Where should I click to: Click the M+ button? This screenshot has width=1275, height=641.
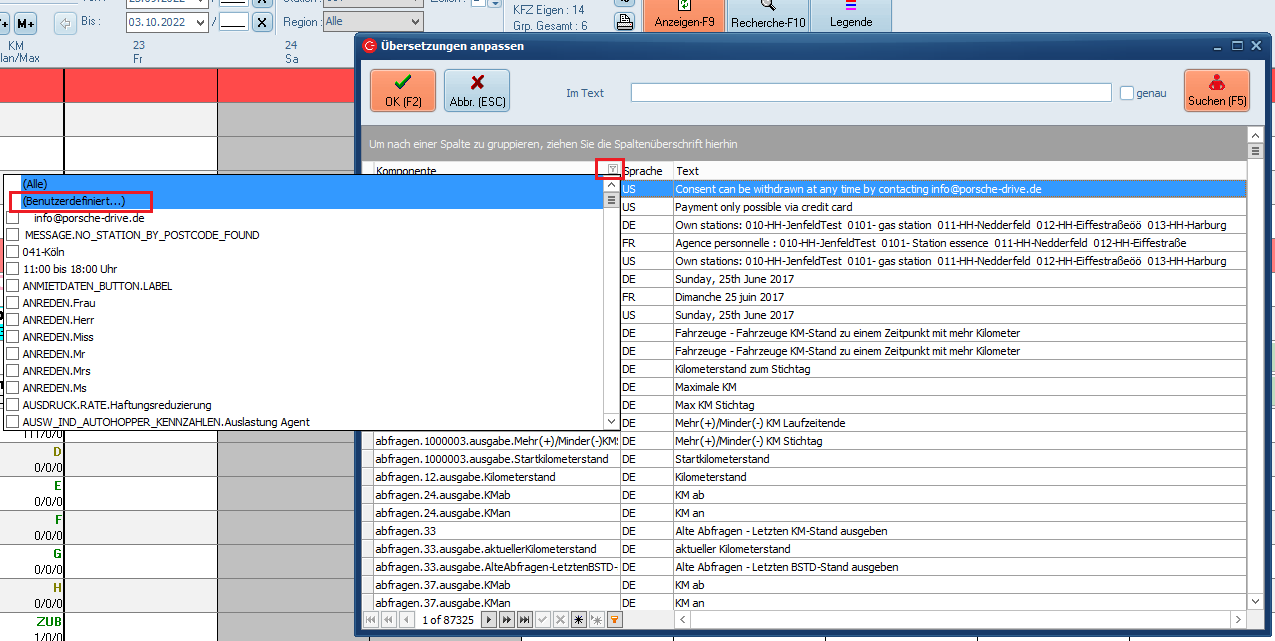click(x=25, y=22)
